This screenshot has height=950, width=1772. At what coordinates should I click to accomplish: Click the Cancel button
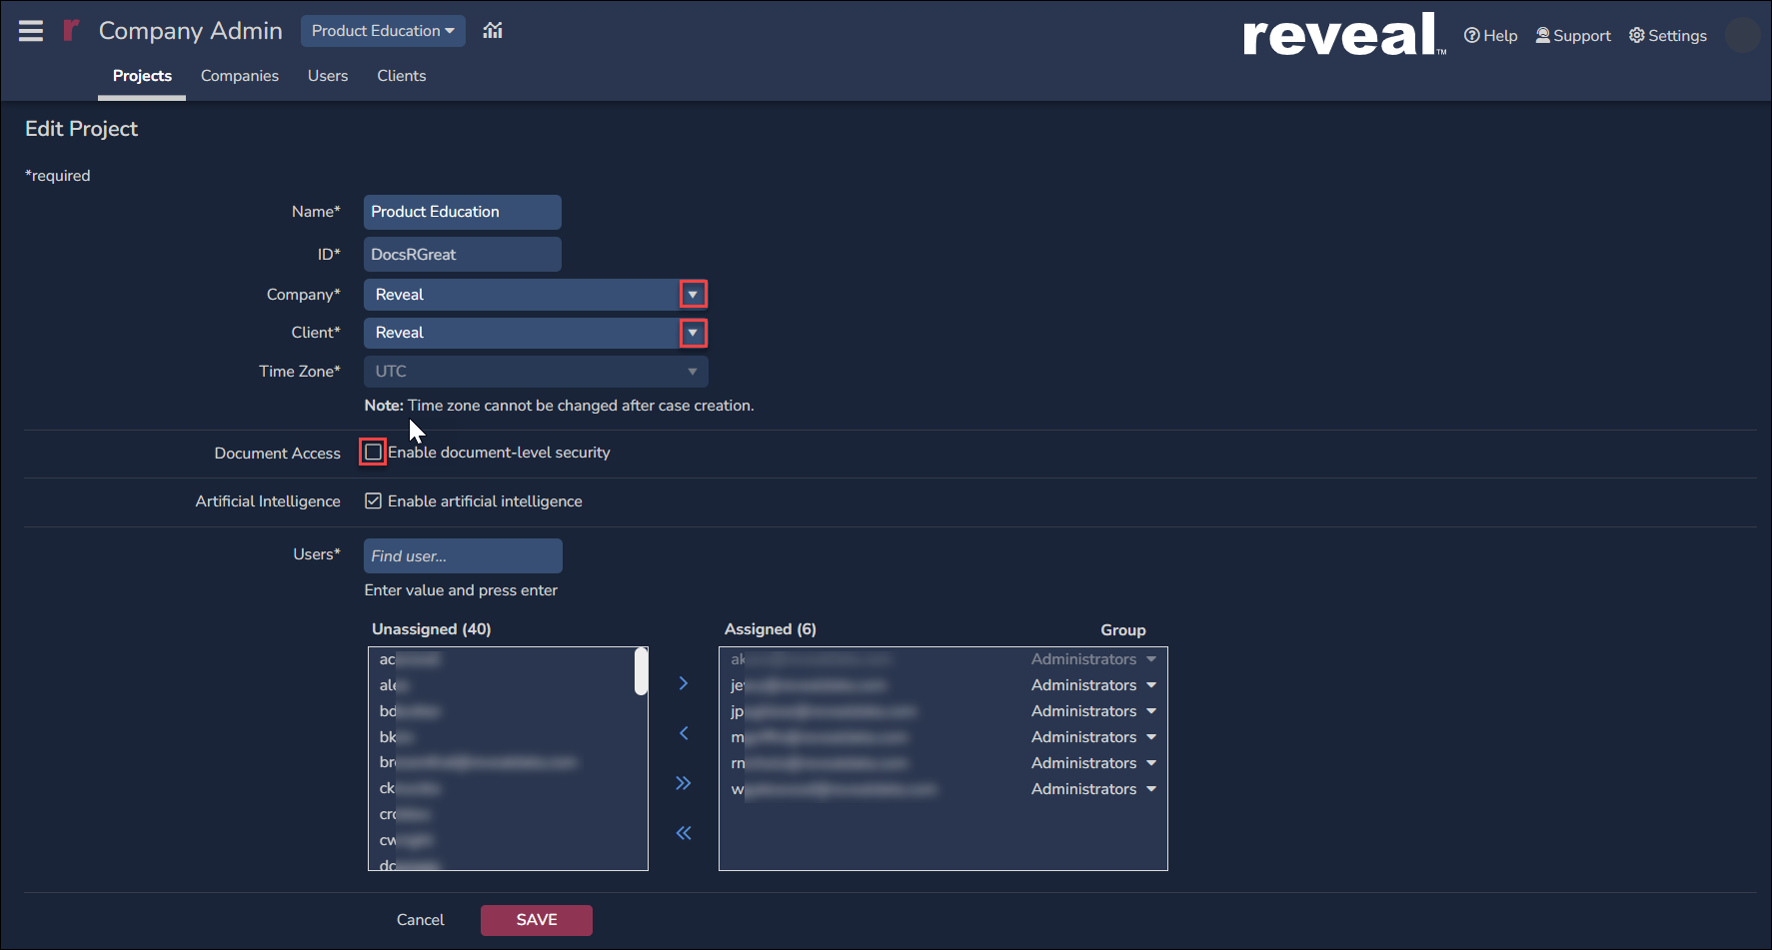point(420,920)
